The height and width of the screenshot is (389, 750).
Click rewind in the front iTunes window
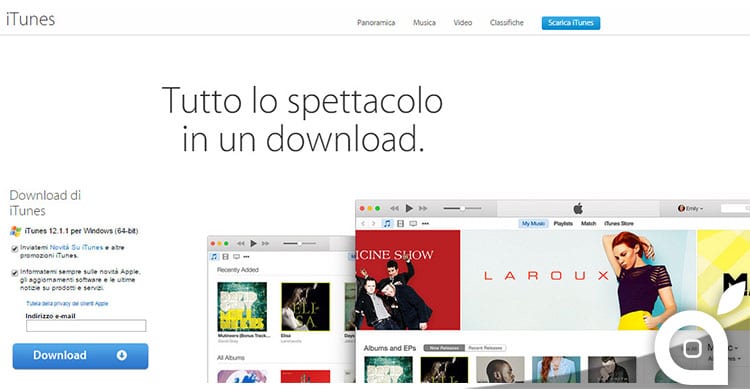click(394, 208)
